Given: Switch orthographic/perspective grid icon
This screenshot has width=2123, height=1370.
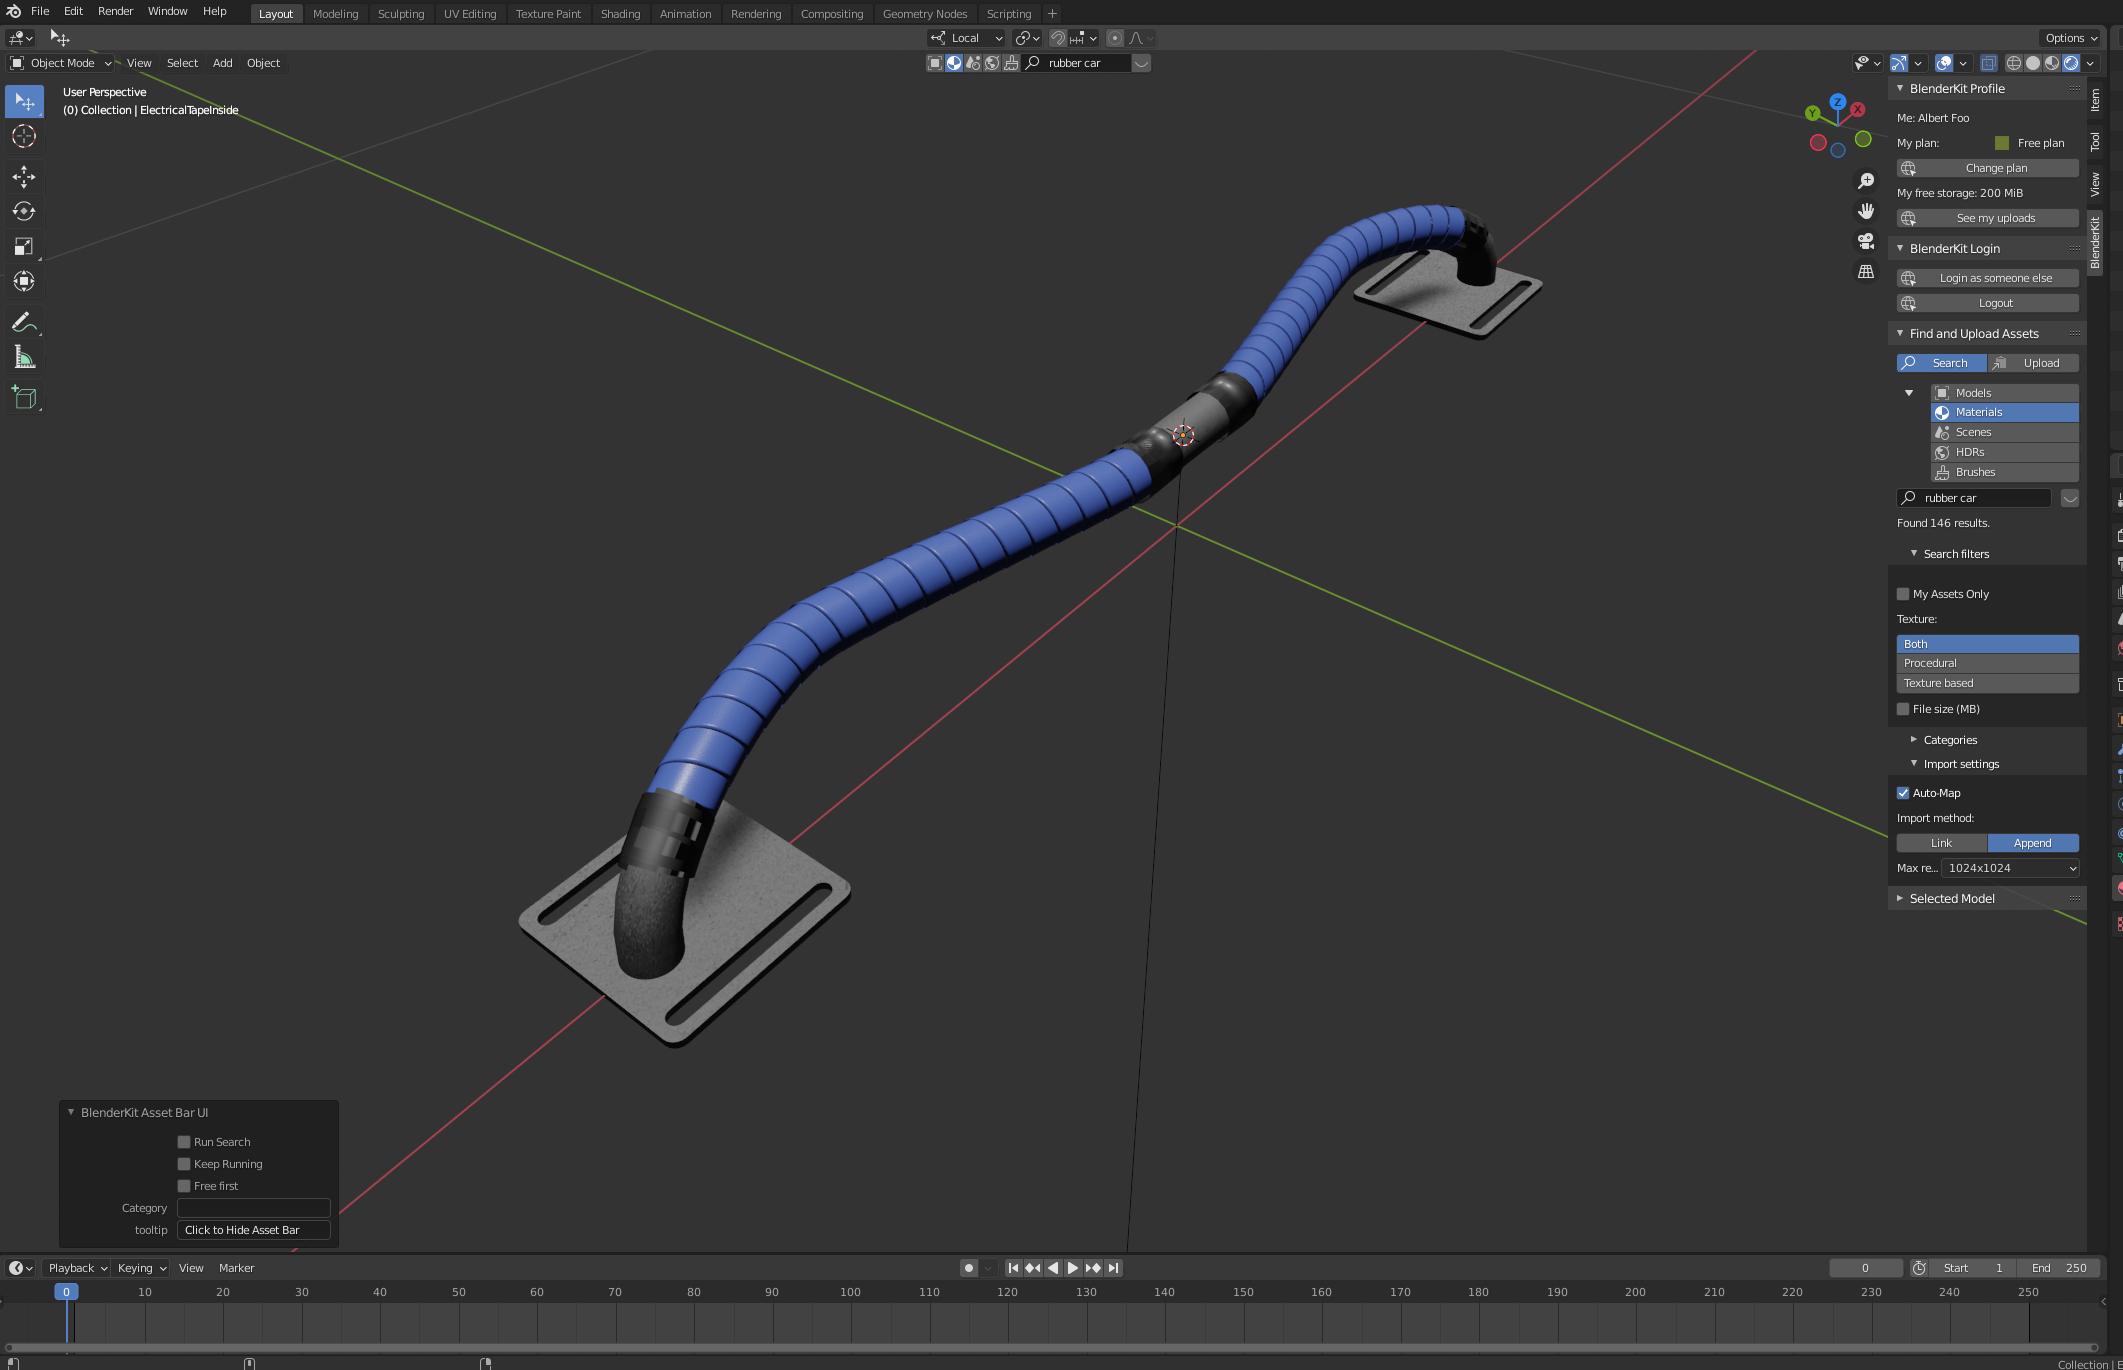Looking at the screenshot, I should pyautogui.click(x=1866, y=272).
